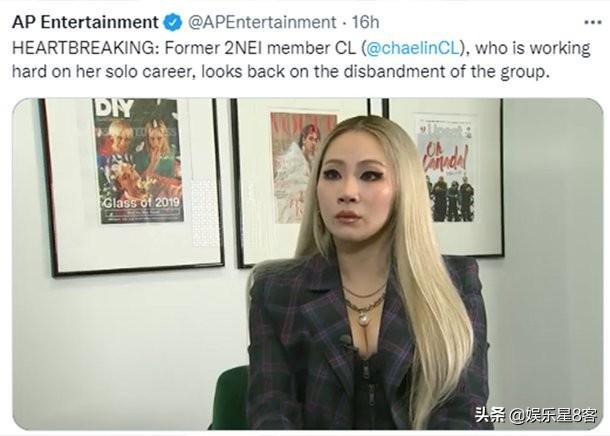Image resolution: width=610 pixels, height=436 pixels.
Task: Open the AP Entertainment profile name
Action: click(85, 22)
